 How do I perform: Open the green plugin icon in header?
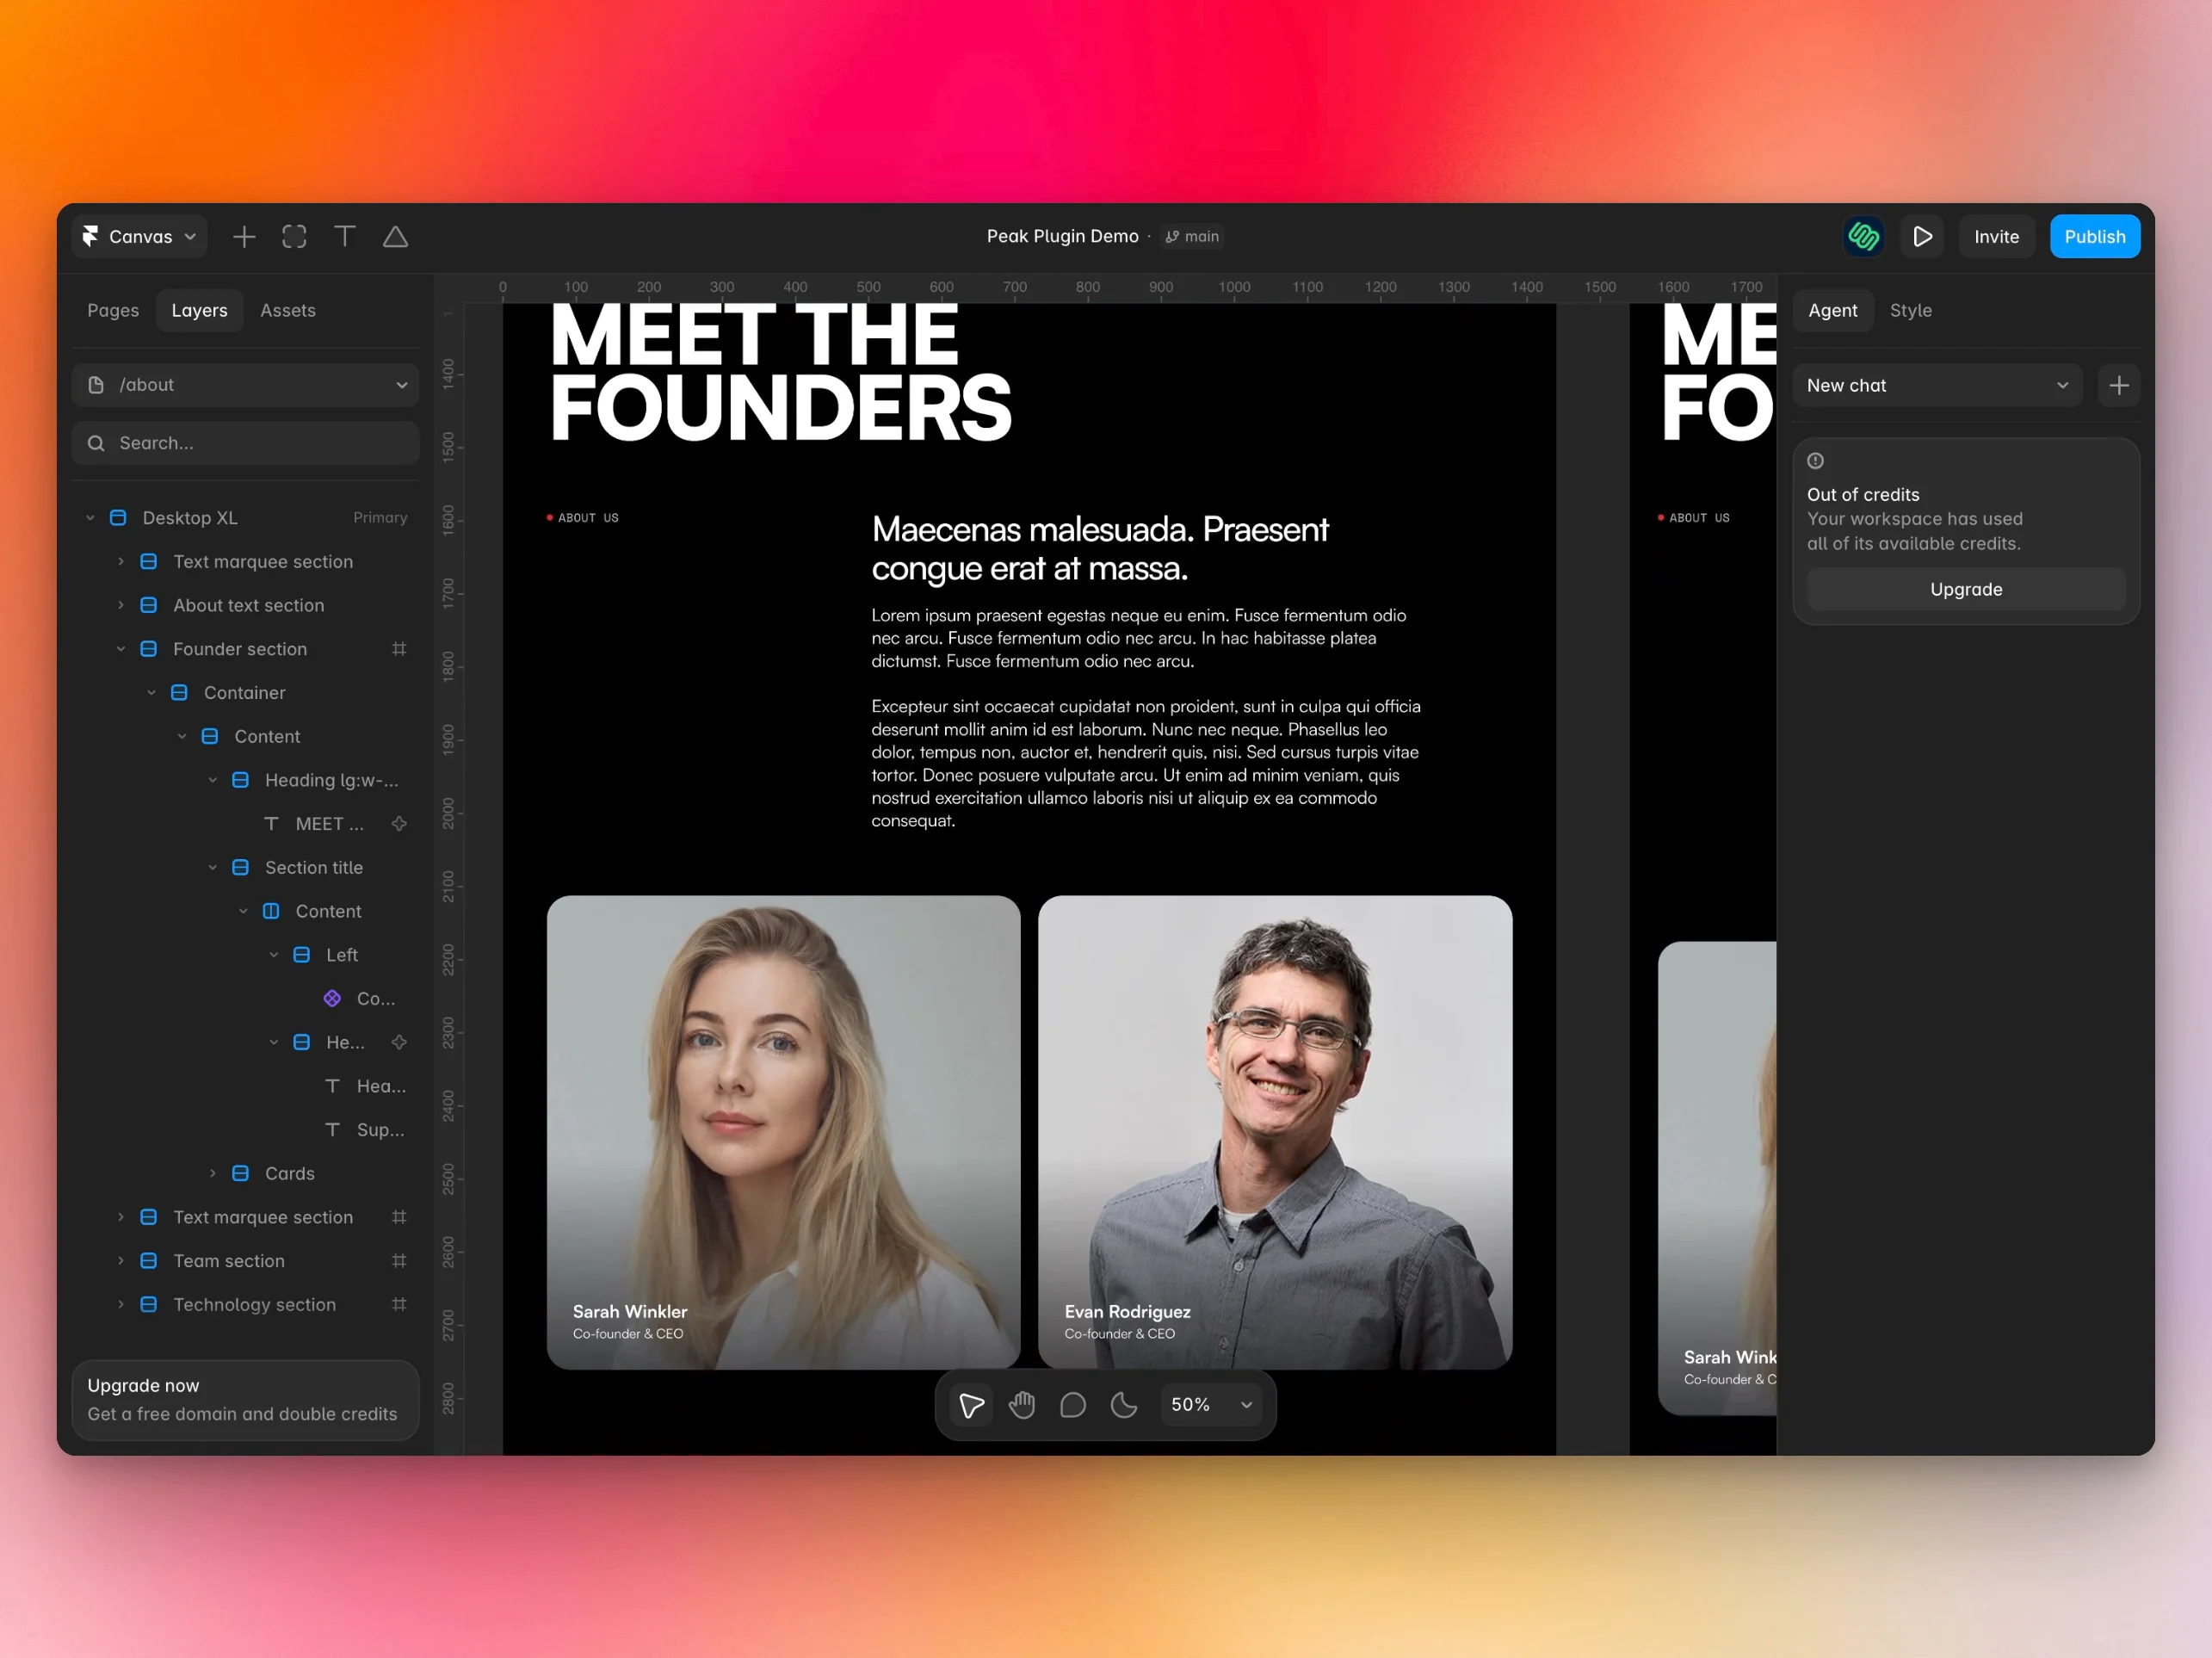click(1863, 237)
